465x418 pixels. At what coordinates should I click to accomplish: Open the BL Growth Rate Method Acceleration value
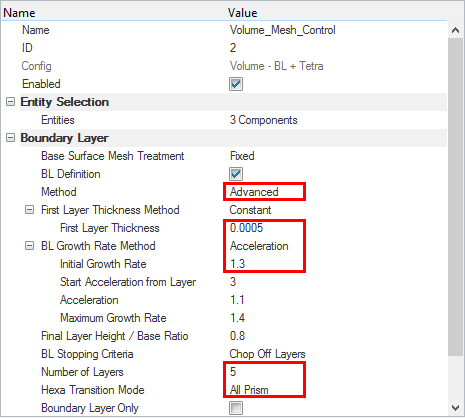(x=259, y=246)
